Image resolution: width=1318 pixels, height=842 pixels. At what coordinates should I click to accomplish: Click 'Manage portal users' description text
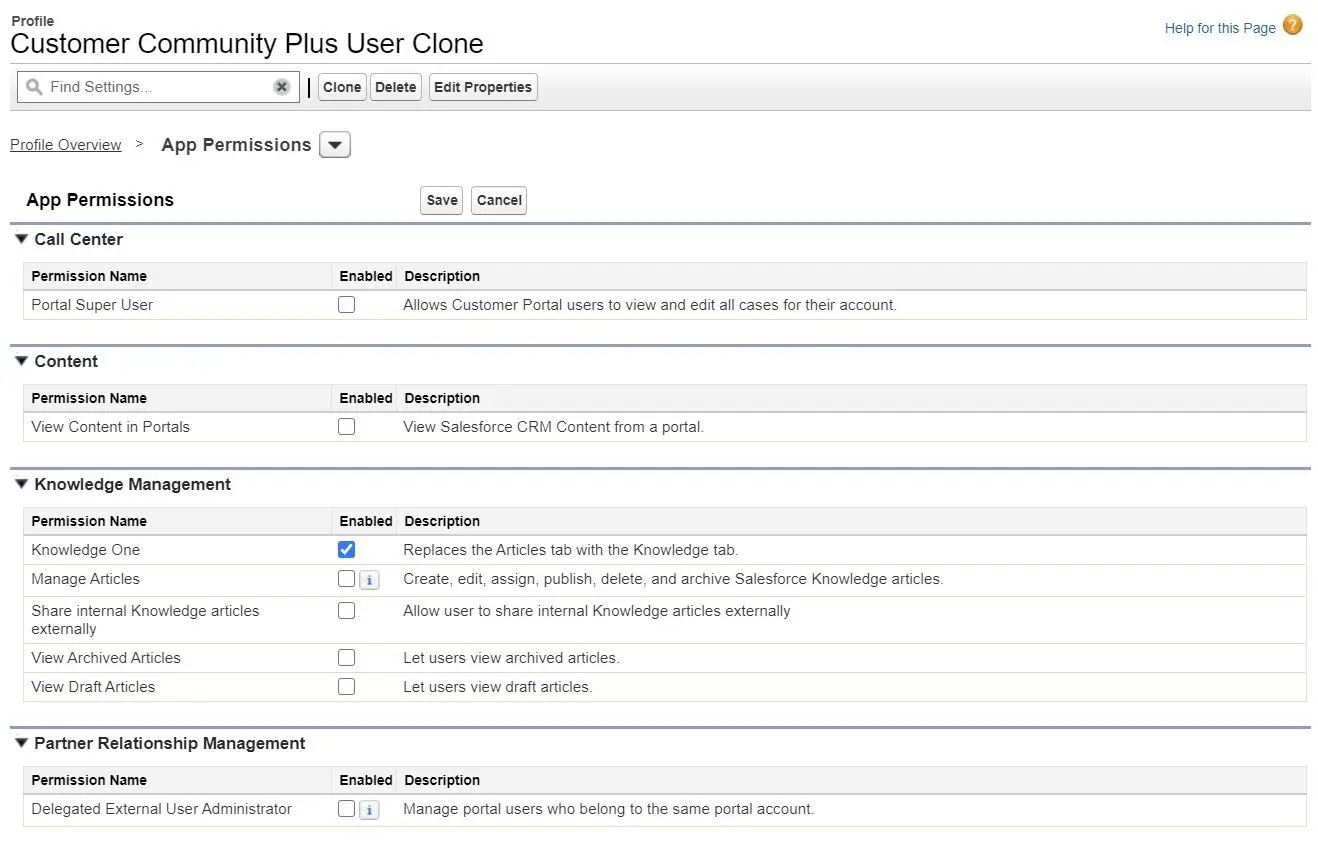point(609,809)
